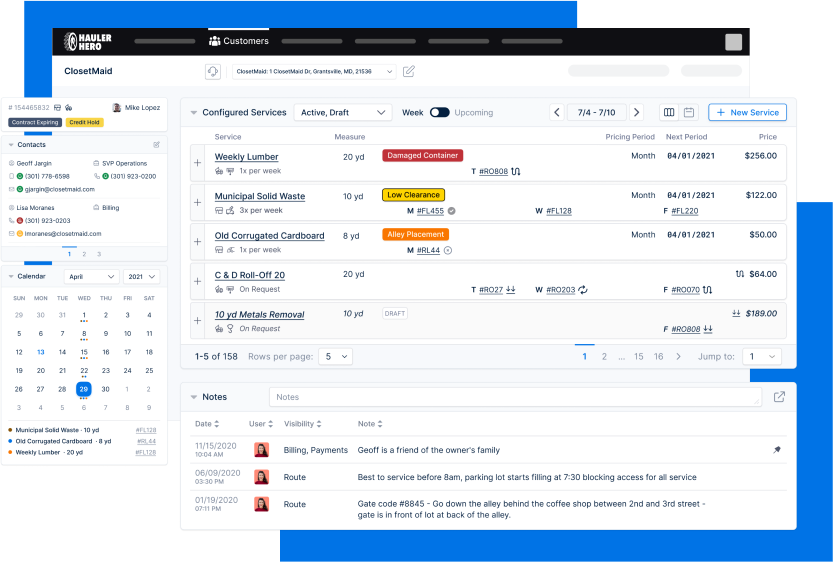This screenshot has width=834, height=562.
Task: Sort notes by Note column
Action: click(370, 424)
